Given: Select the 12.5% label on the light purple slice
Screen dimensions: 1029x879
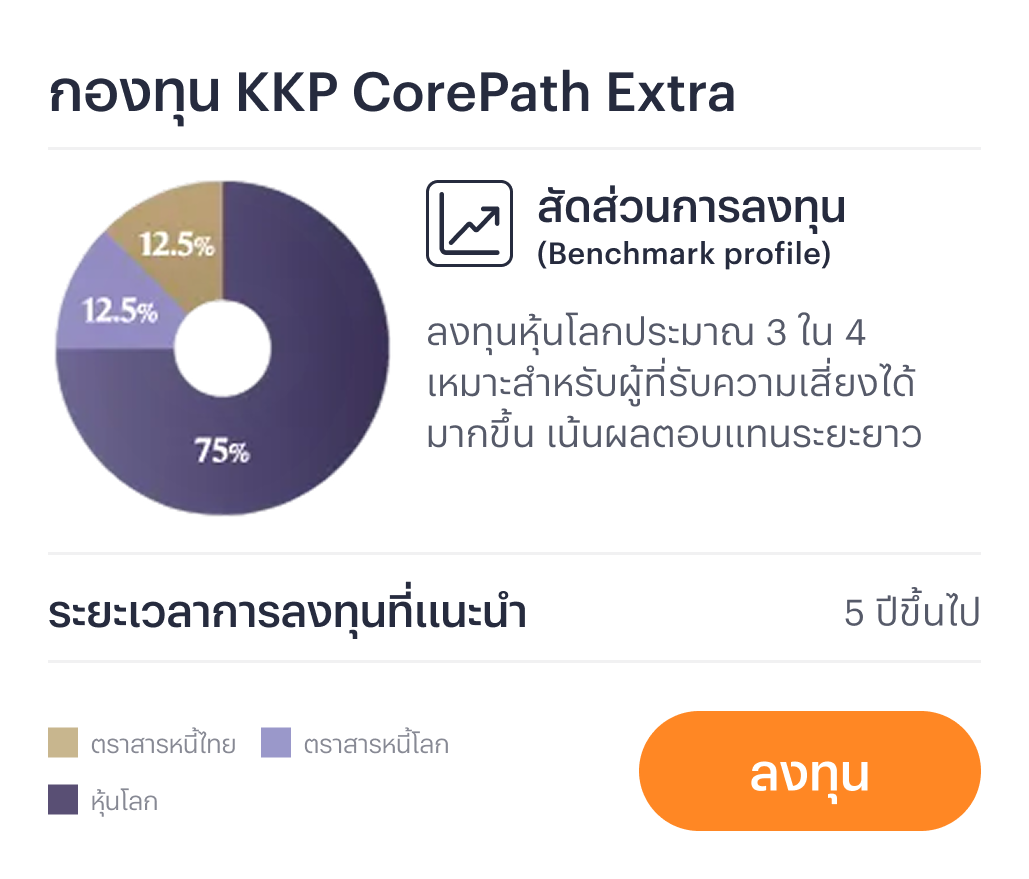Looking at the screenshot, I should pyautogui.click(x=119, y=312).
